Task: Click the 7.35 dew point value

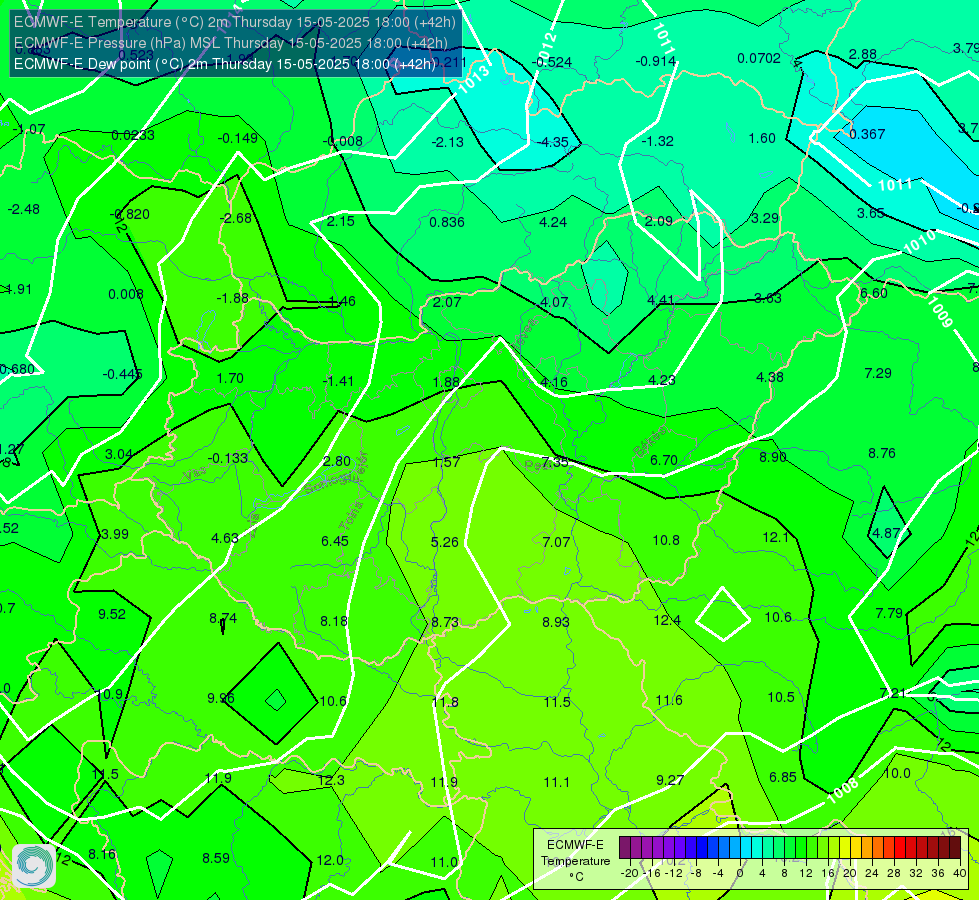Action: pyautogui.click(x=555, y=462)
